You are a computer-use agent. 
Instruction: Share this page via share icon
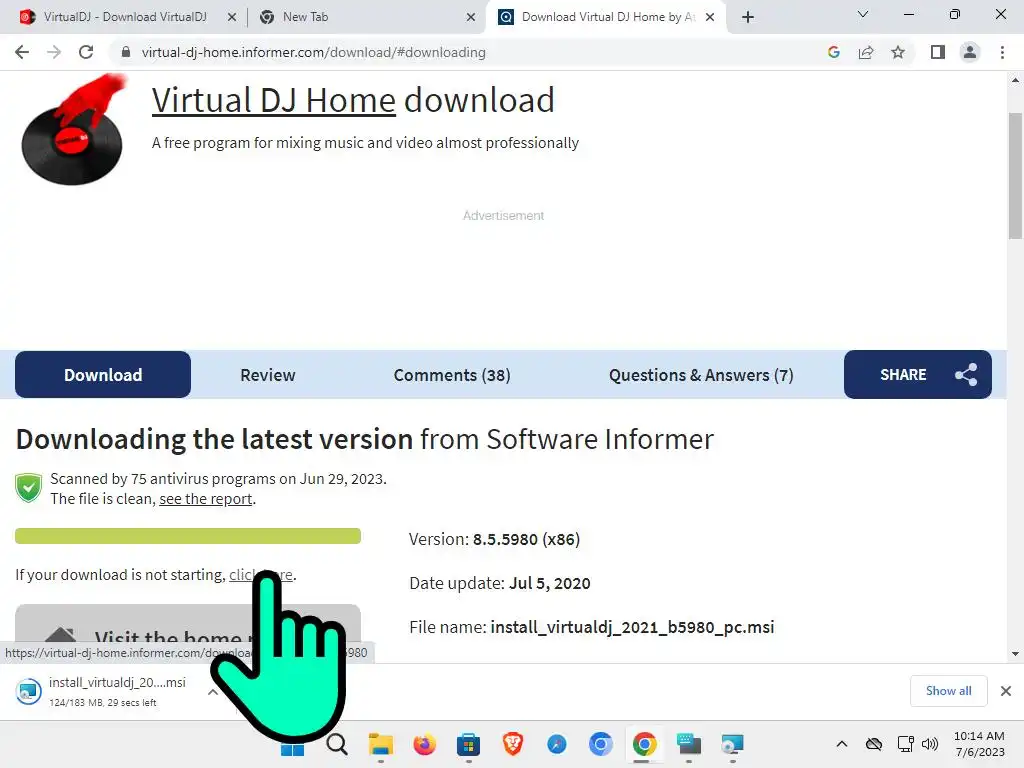tap(866, 52)
